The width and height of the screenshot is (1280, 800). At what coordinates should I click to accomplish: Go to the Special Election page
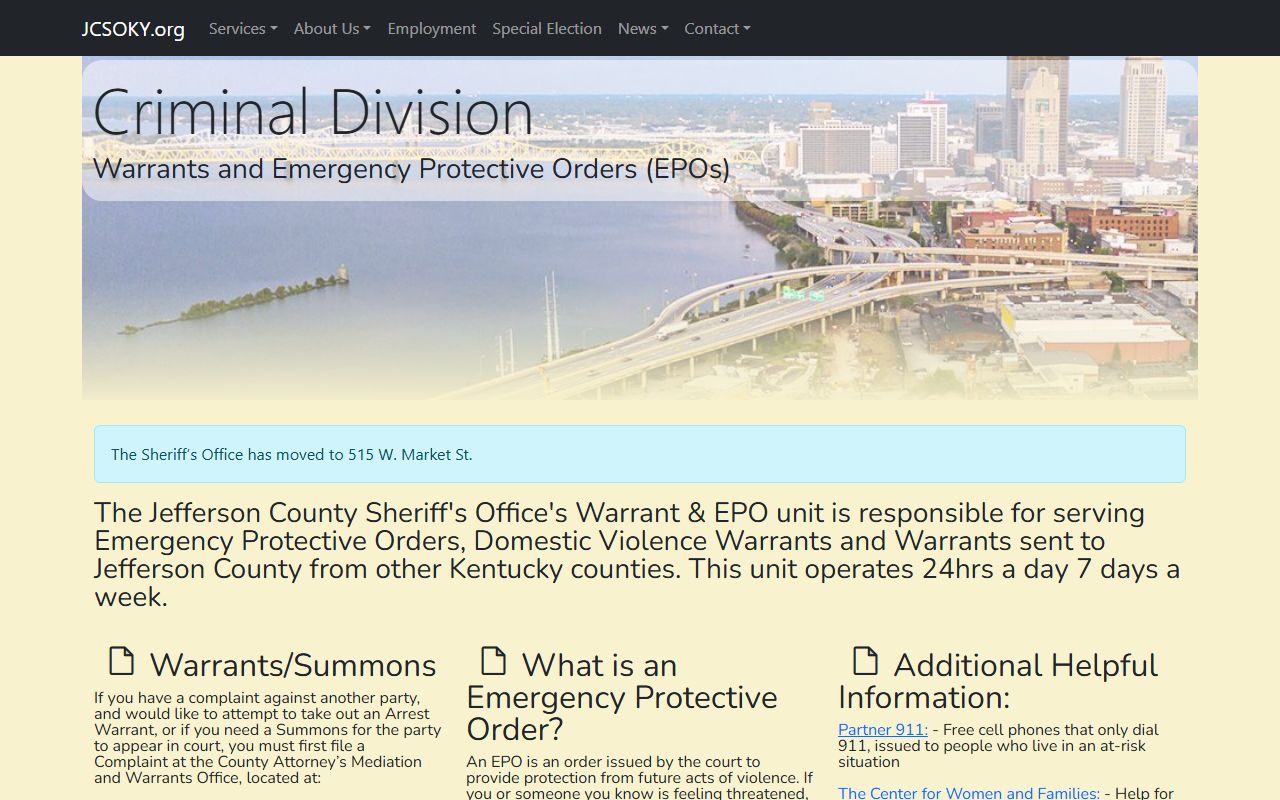tap(547, 29)
